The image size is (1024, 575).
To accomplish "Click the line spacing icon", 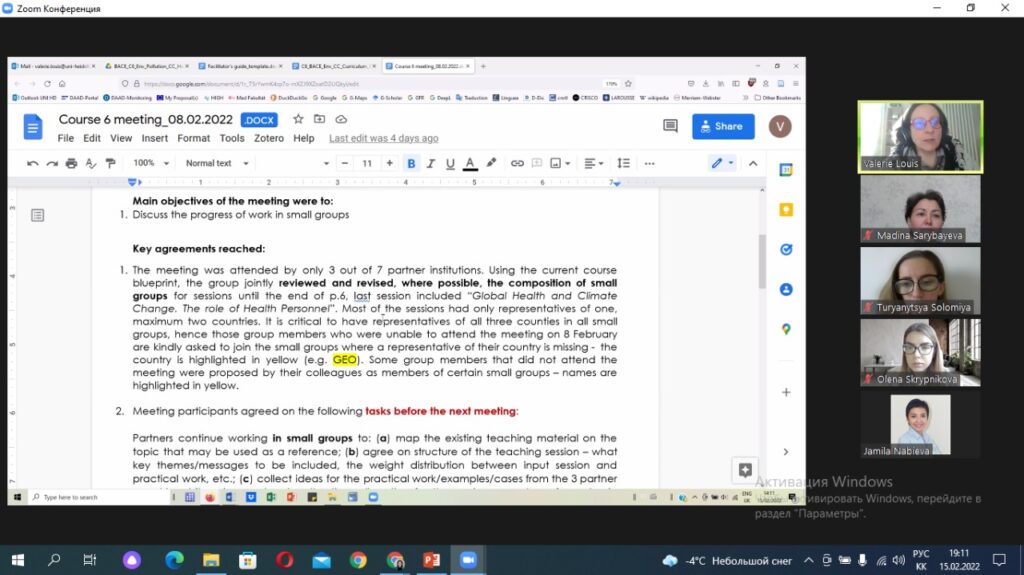I will [x=623, y=163].
